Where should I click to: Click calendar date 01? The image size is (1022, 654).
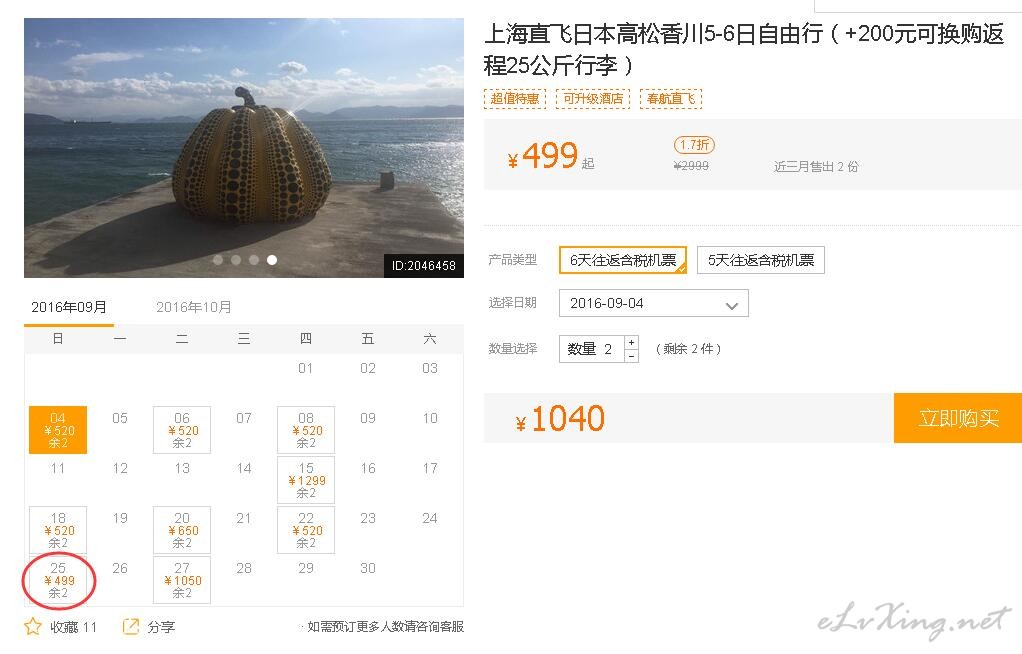click(306, 368)
